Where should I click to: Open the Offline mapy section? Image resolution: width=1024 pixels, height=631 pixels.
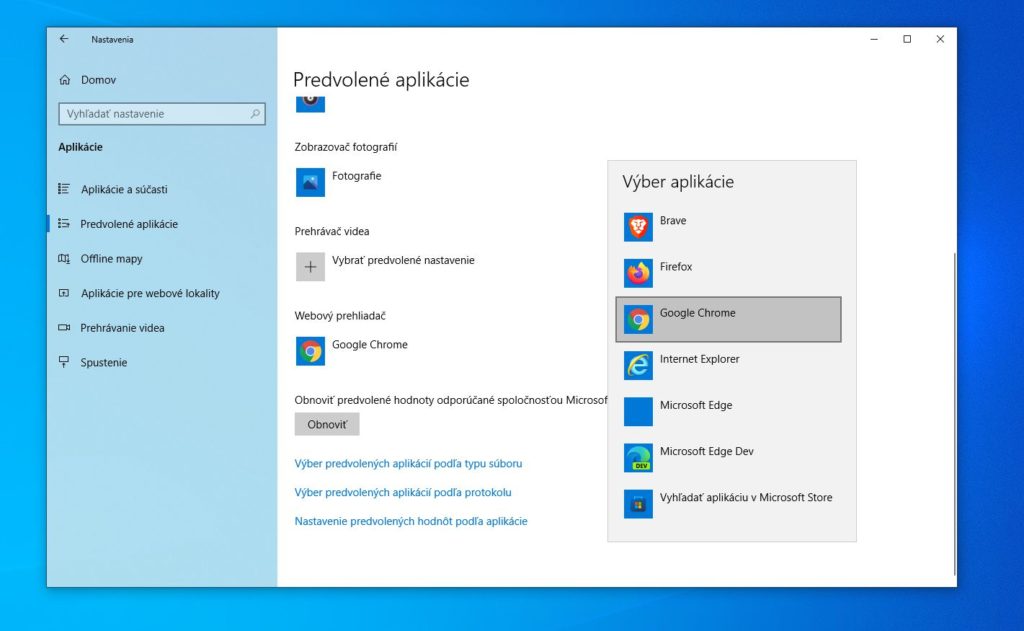pyautogui.click(x=111, y=259)
